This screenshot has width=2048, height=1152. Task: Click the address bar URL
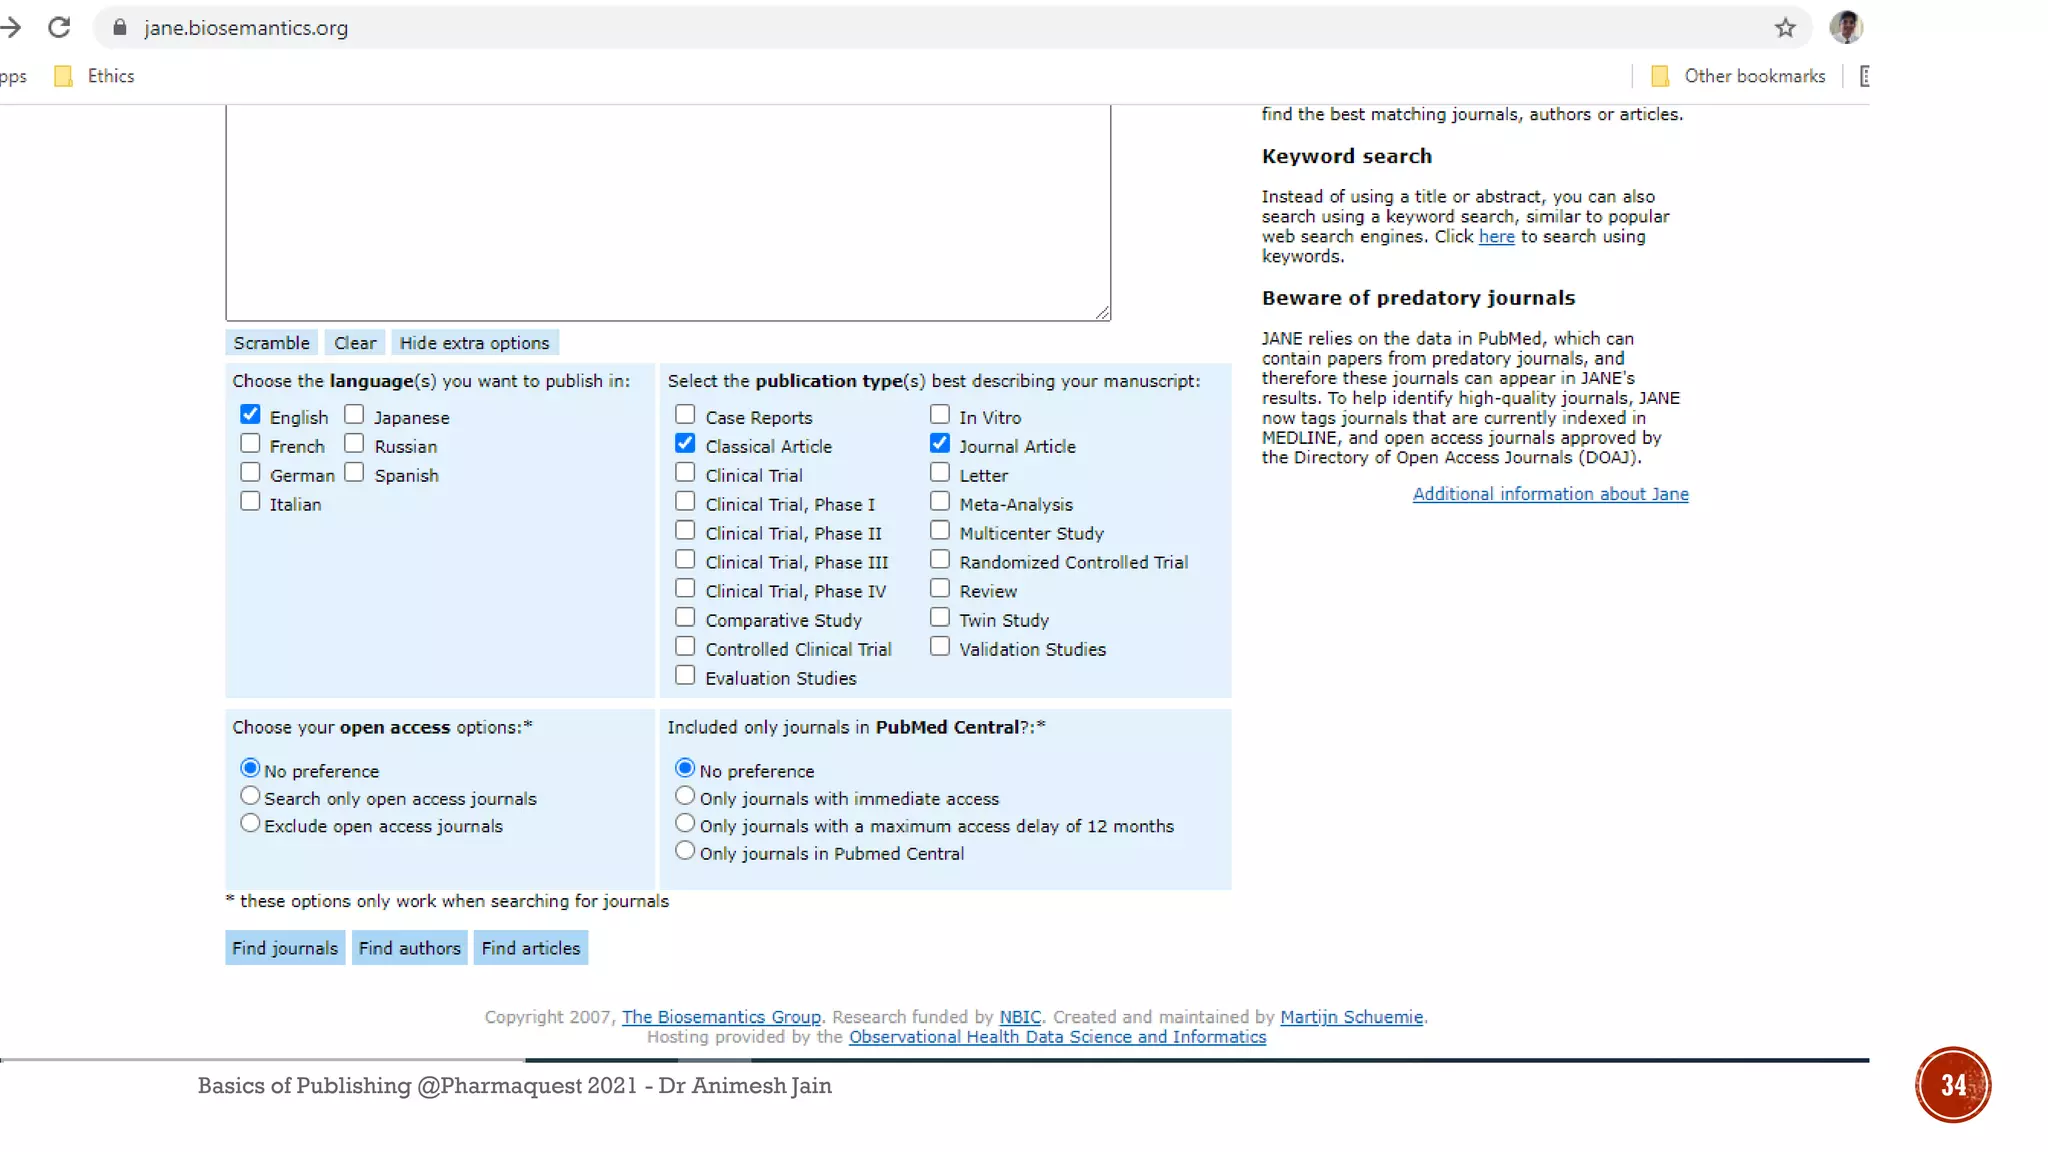(246, 28)
